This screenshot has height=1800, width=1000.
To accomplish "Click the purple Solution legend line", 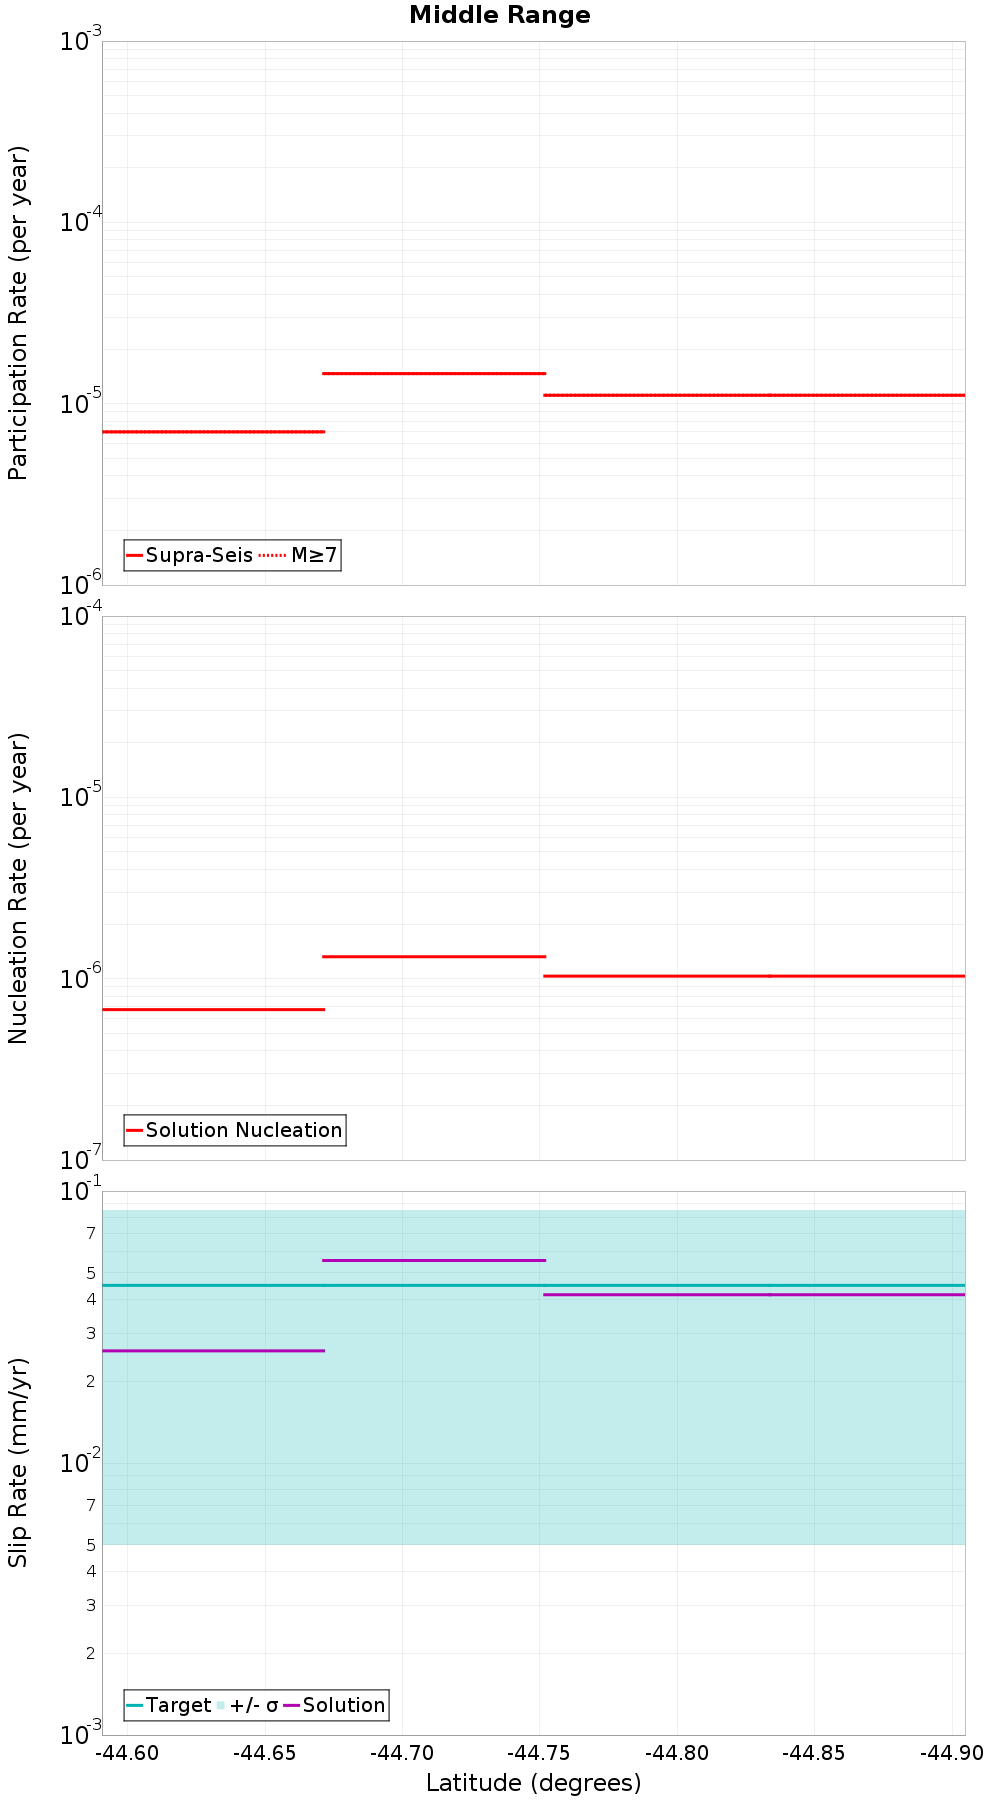I will coord(291,1705).
